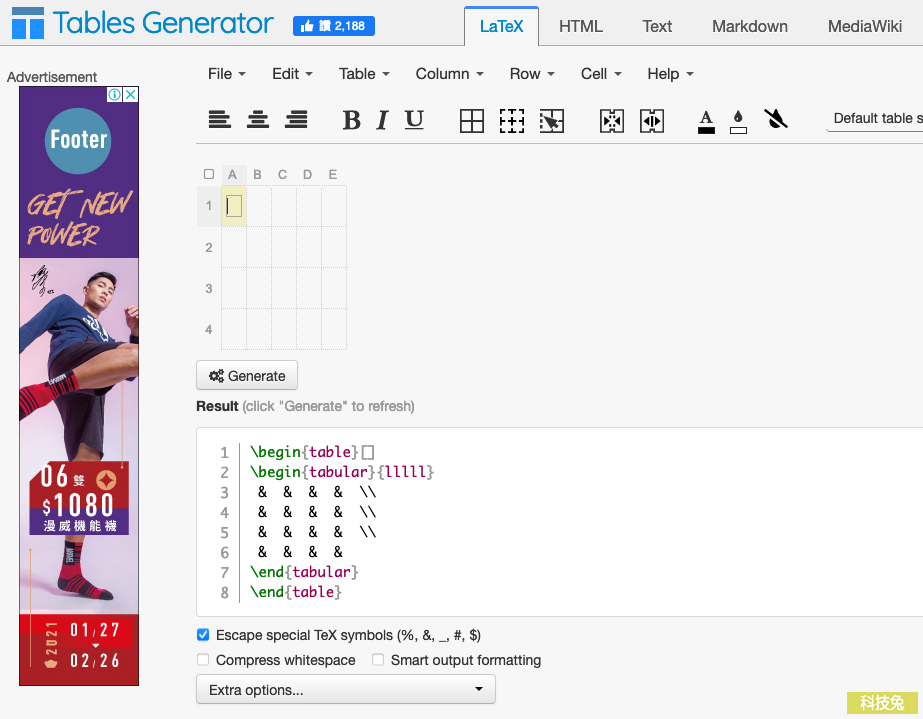Screen dimensions: 923x719
Task: Expand the Extra options dropdown
Action: (x=345, y=689)
